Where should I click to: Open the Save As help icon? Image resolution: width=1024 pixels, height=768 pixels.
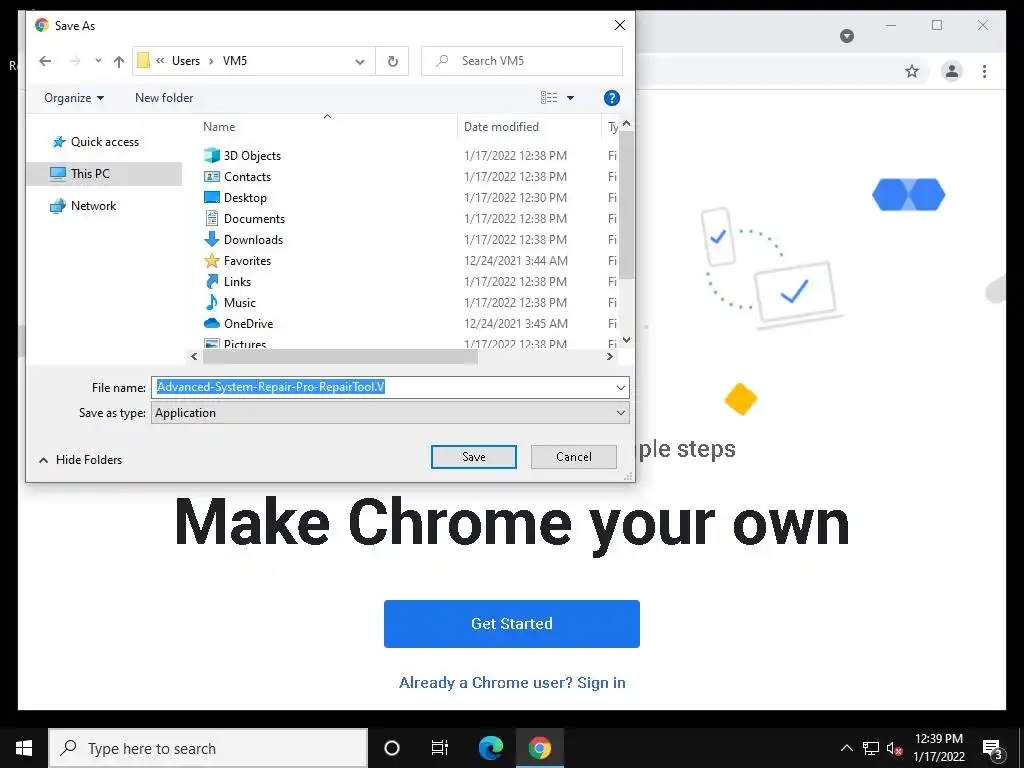(x=611, y=98)
